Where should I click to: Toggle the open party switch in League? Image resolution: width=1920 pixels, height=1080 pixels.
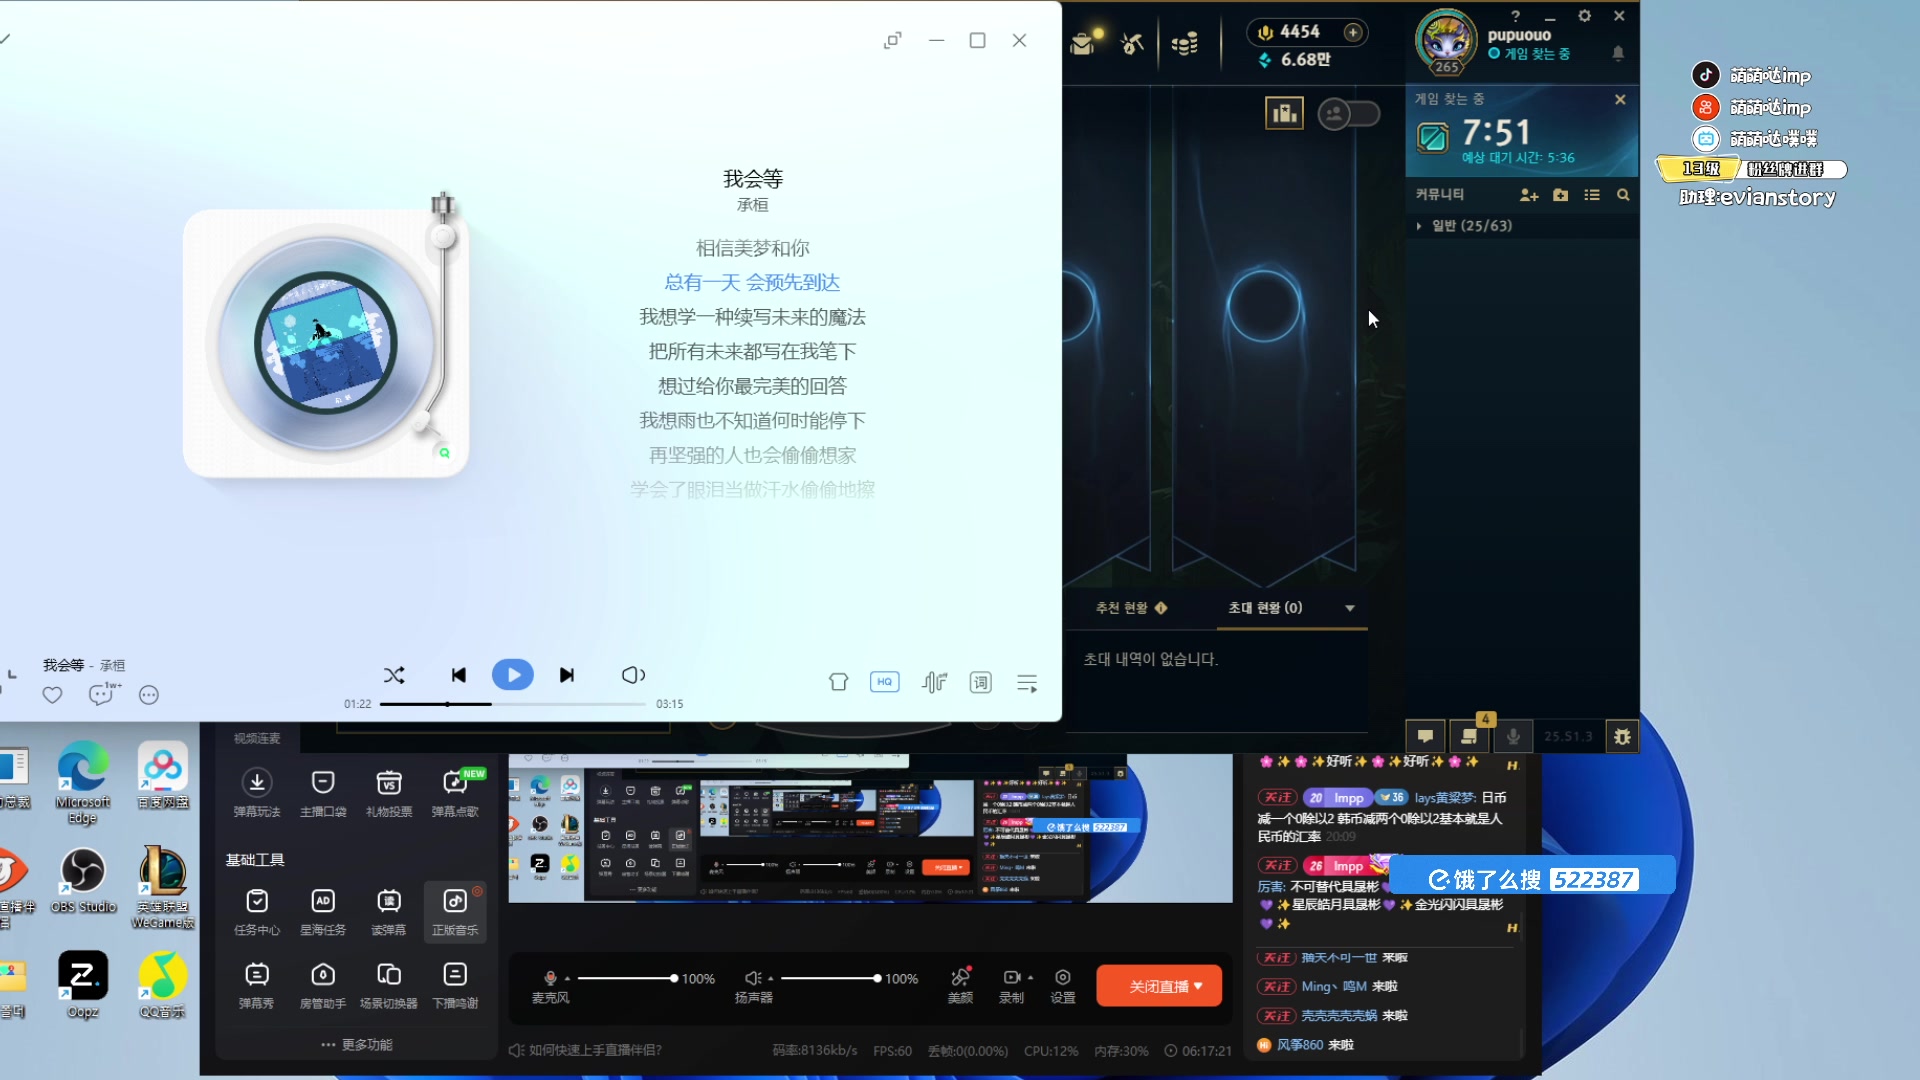click(x=1349, y=114)
